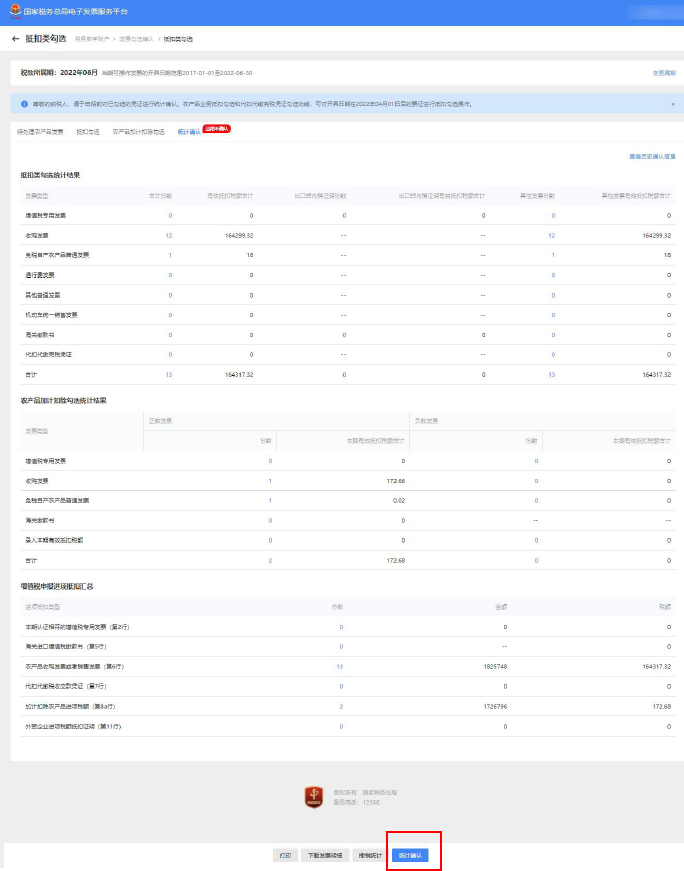The width and height of the screenshot is (684, 871).
Task: Open the link above the statistics table
Action: click(652, 156)
